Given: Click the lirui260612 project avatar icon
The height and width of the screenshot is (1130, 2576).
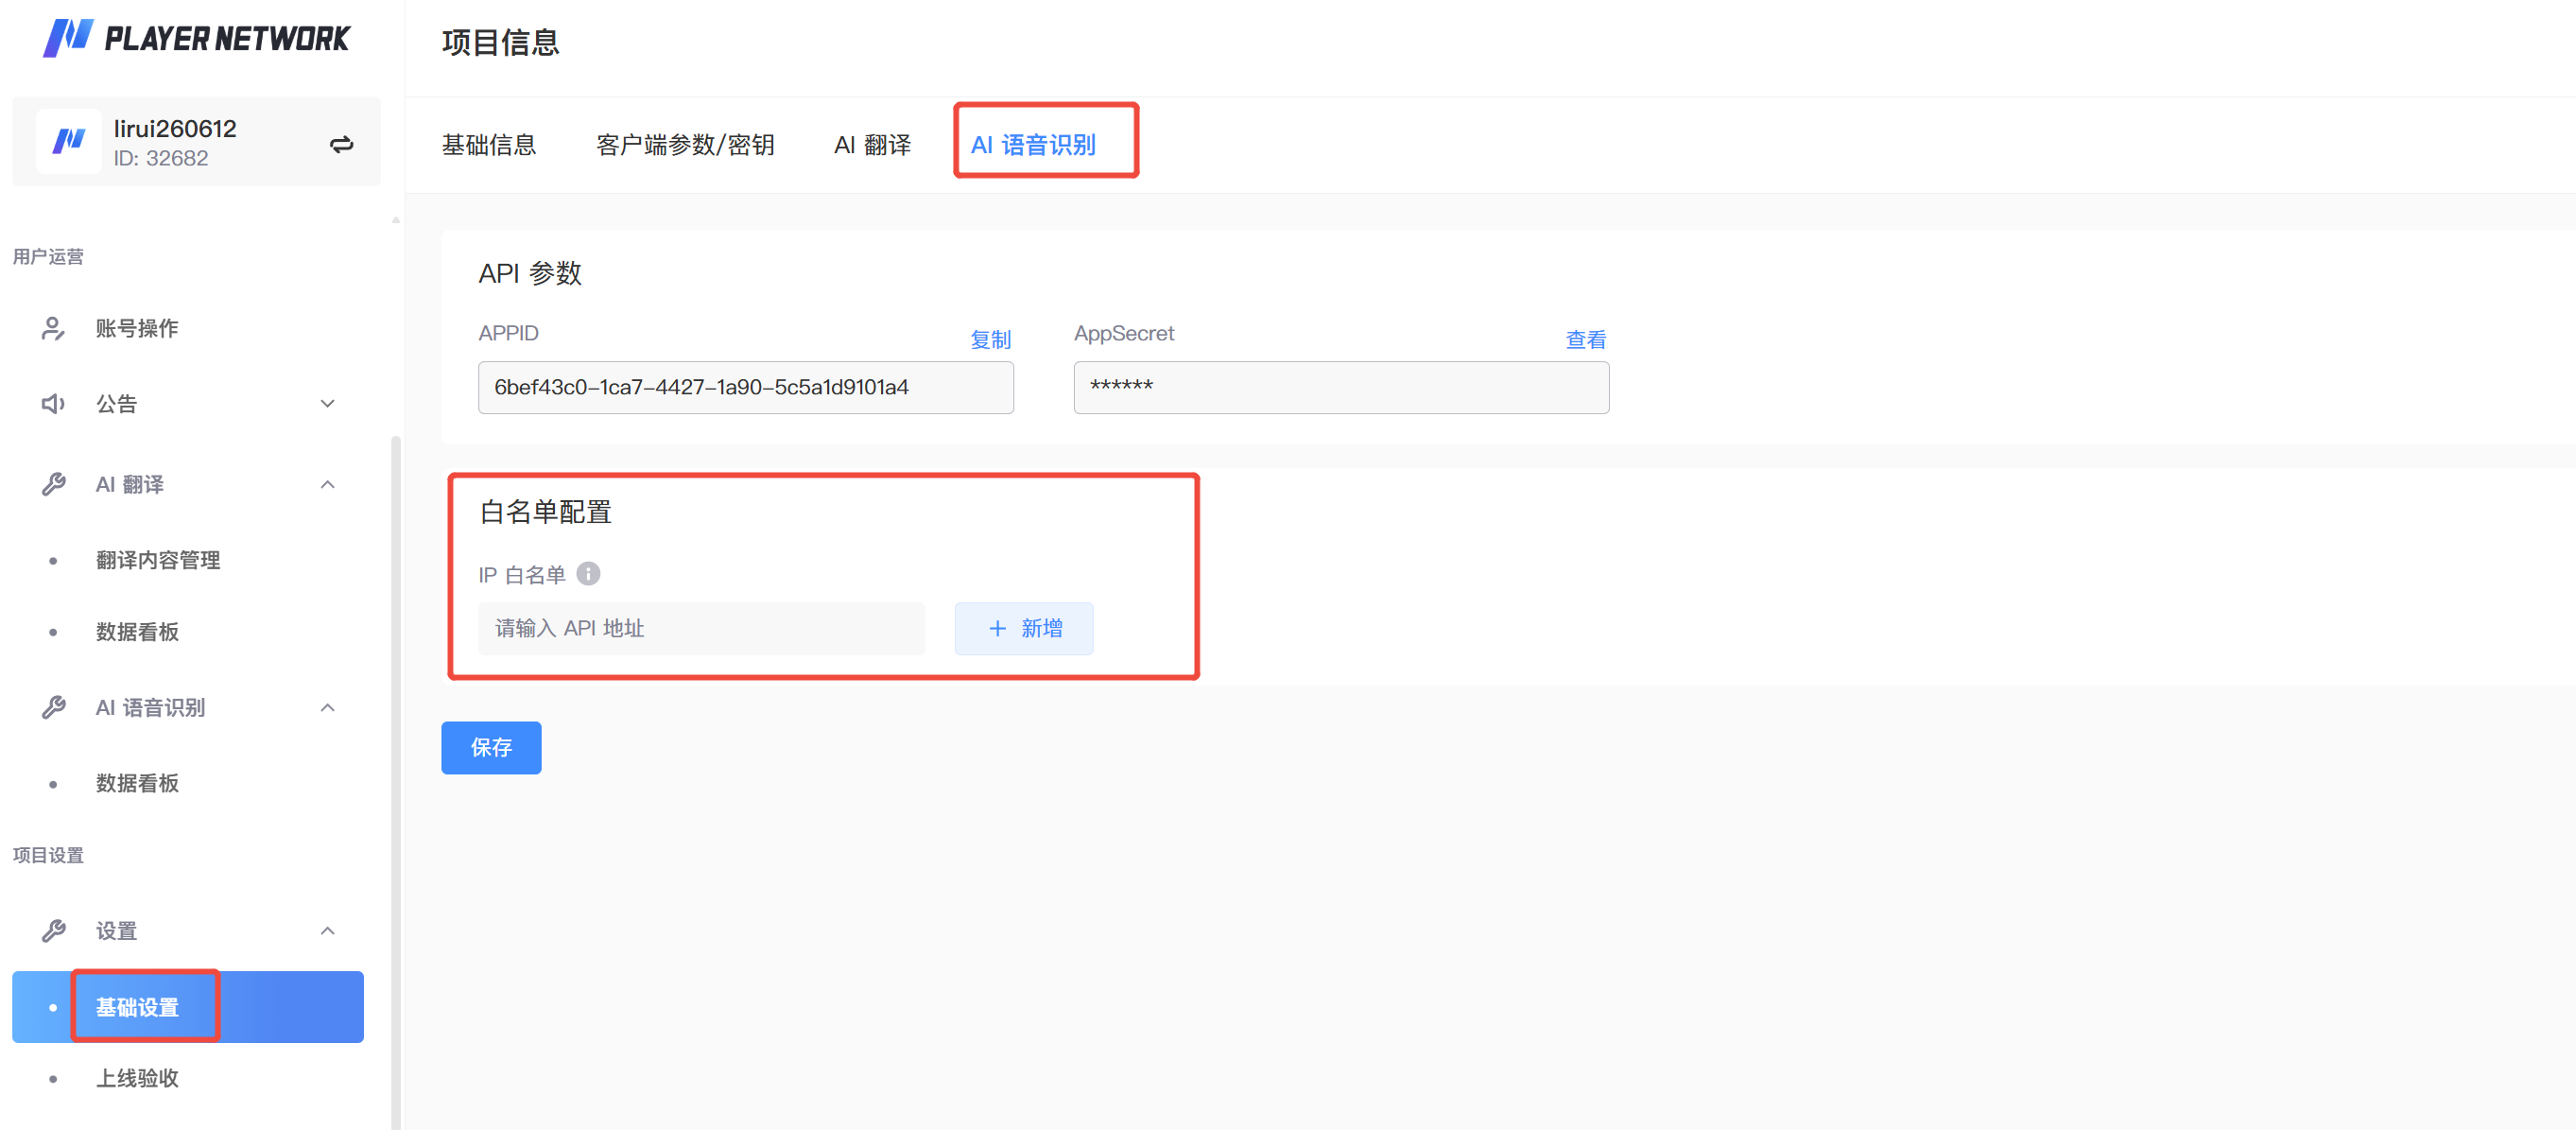Looking at the screenshot, I should [x=69, y=141].
